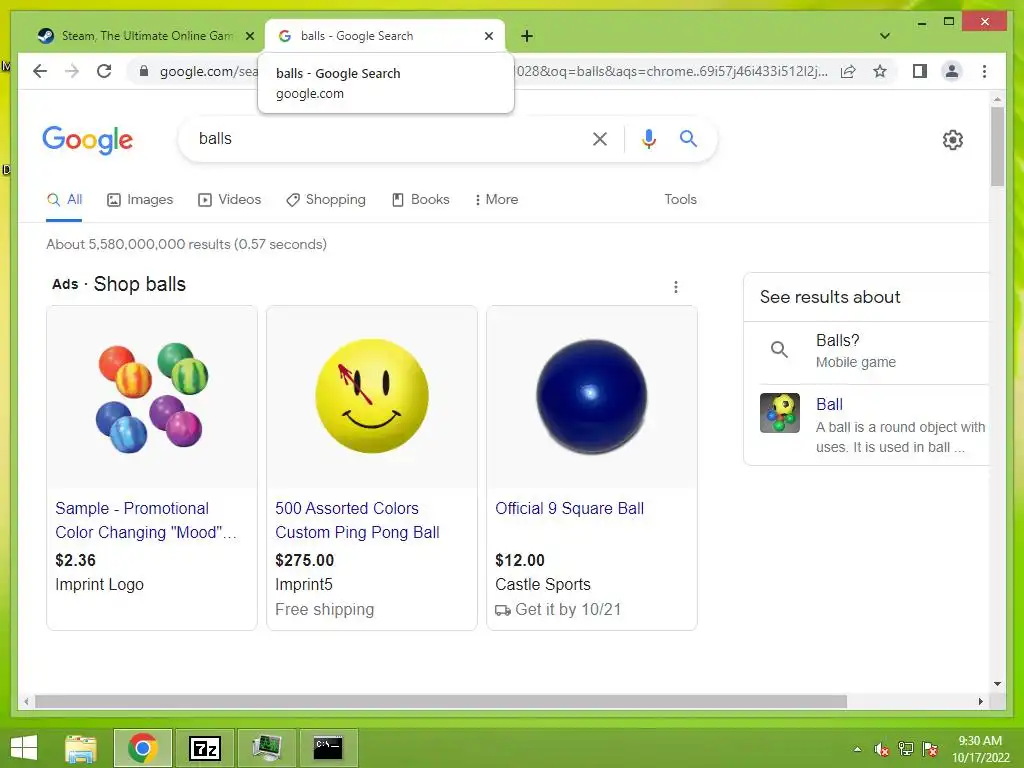Open 7-Zip from the taskbar
The width and height of the screenshot is (1024, 768).
[x=204, y=748]
